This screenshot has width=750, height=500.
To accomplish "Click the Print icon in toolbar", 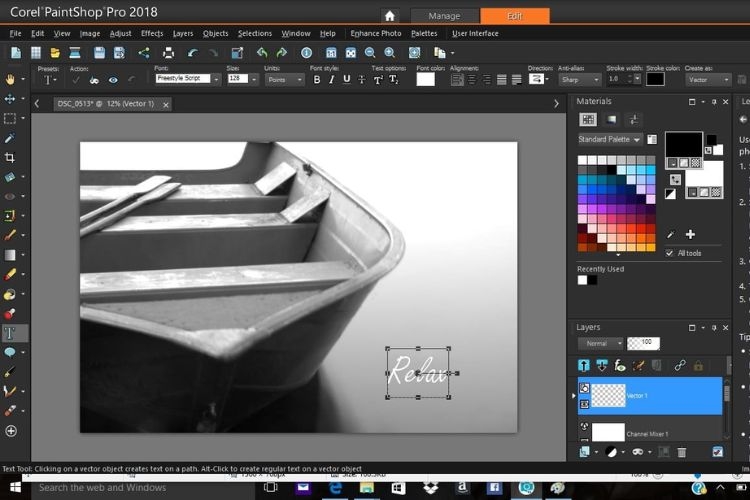I will point(168,53).
